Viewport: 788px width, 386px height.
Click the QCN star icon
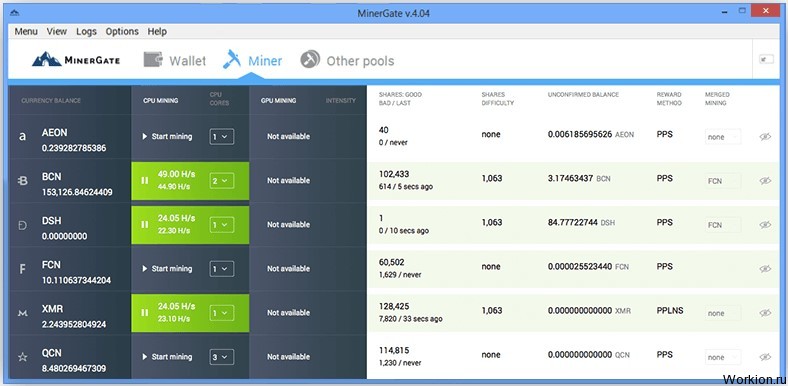[x=23, y=357]
